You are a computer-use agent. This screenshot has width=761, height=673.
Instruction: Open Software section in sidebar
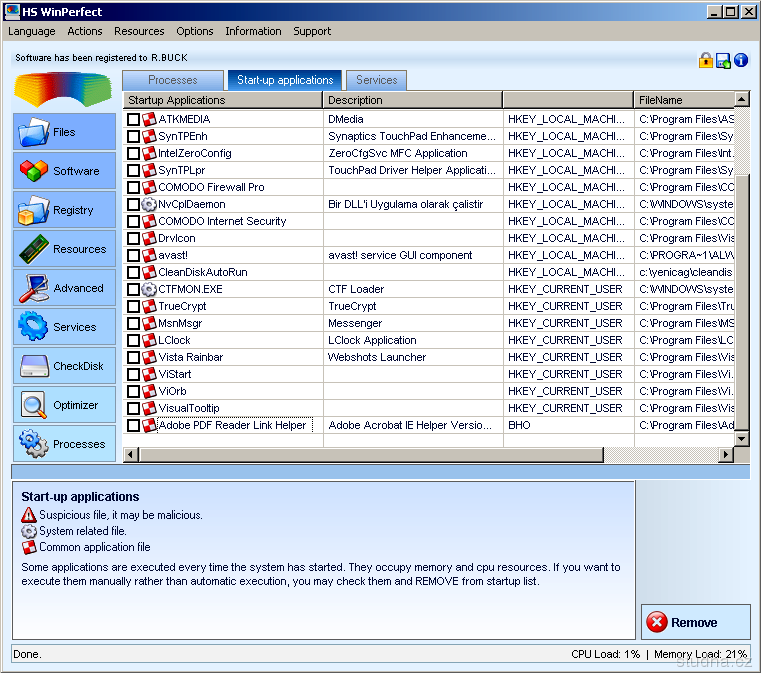[x=64, y=171]
